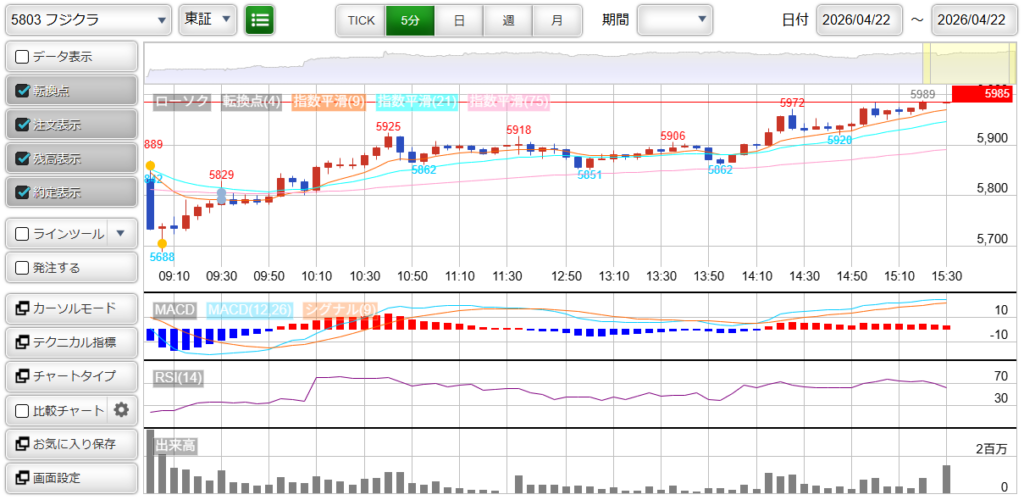This screenshot has height=500, width=1024.
Task: Select the 週 weekly chart tab
Action: point(508,19)
